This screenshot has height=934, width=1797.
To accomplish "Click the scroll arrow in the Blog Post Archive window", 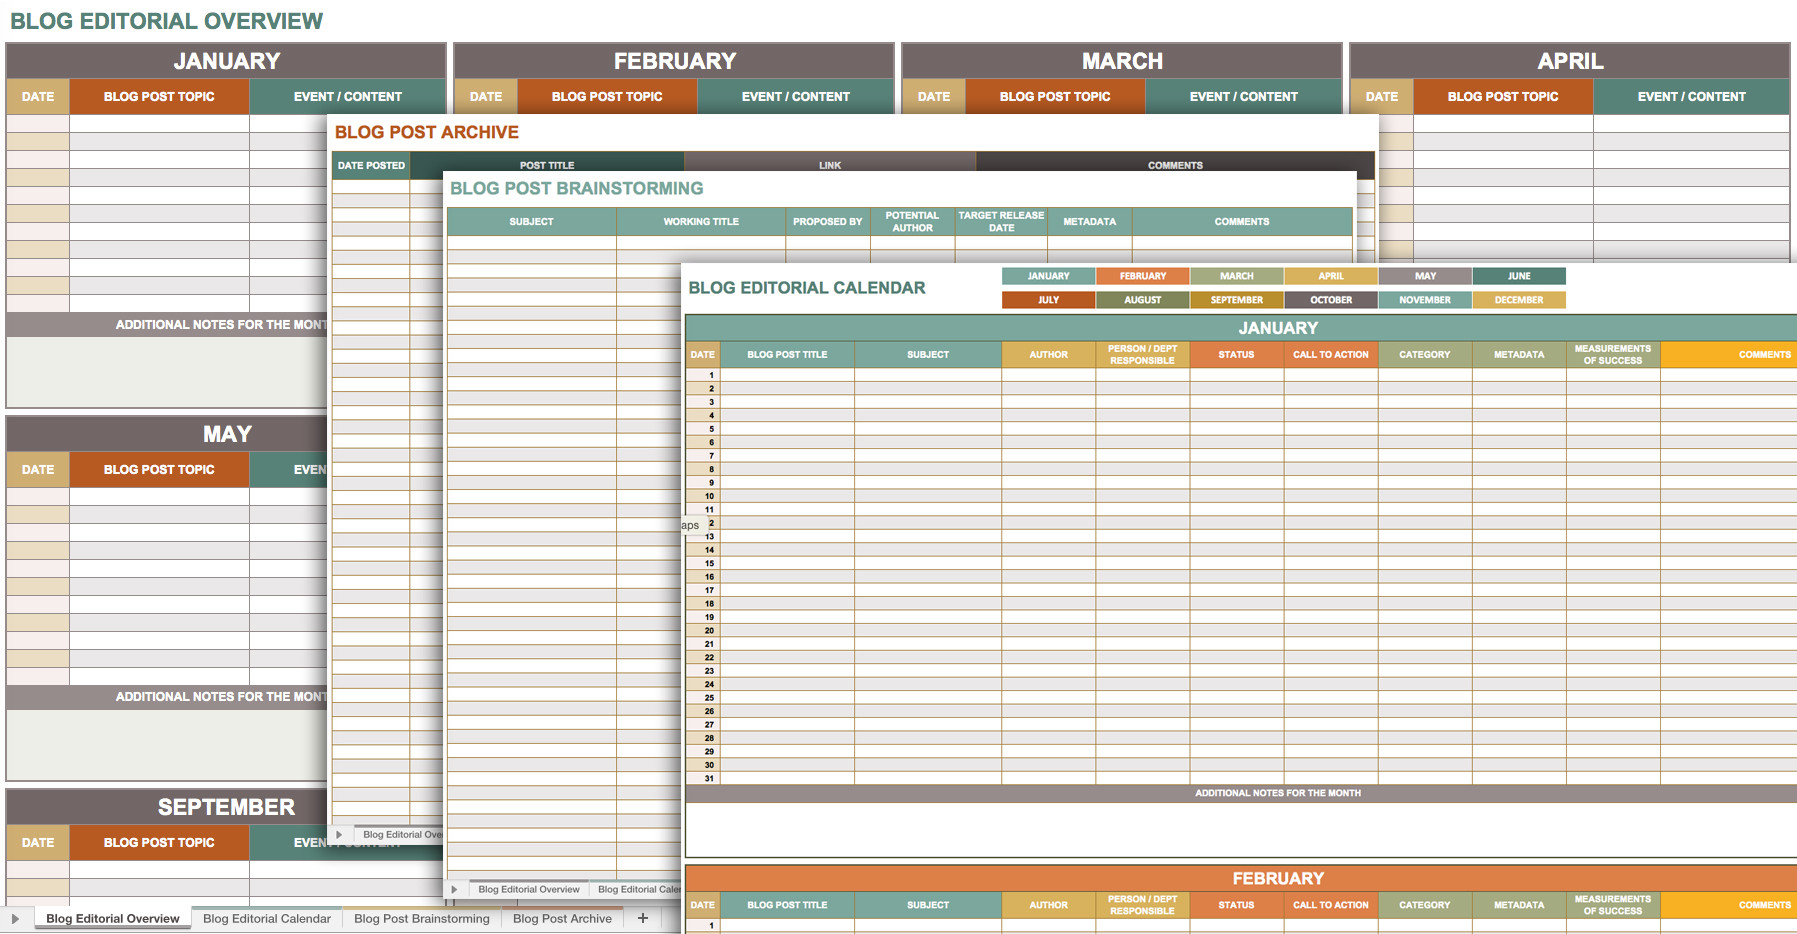I will tap(340, 833).
